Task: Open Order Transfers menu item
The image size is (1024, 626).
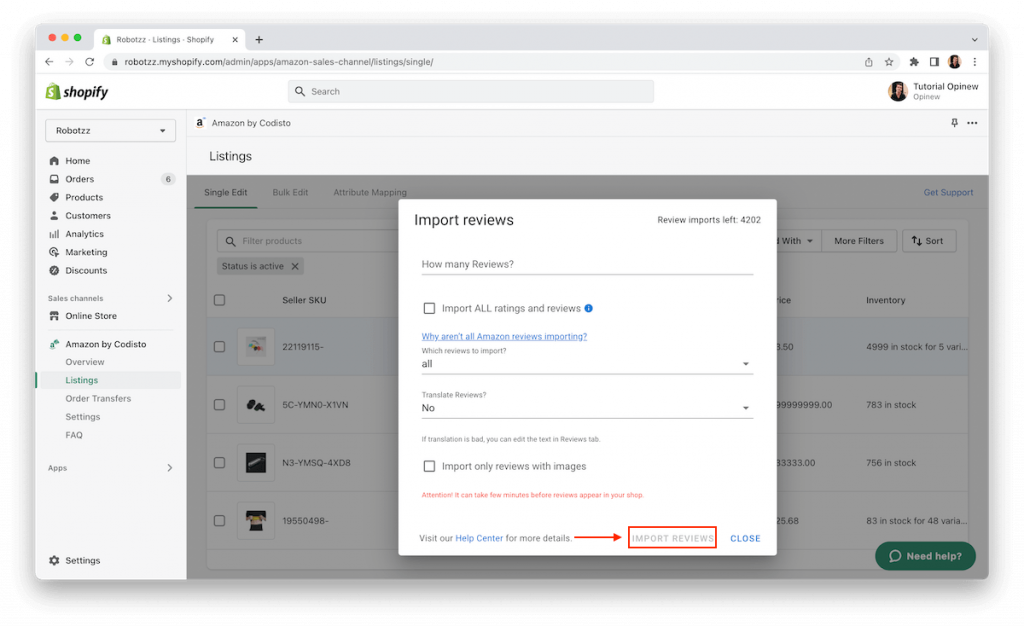Action: [x=98, y=399]
